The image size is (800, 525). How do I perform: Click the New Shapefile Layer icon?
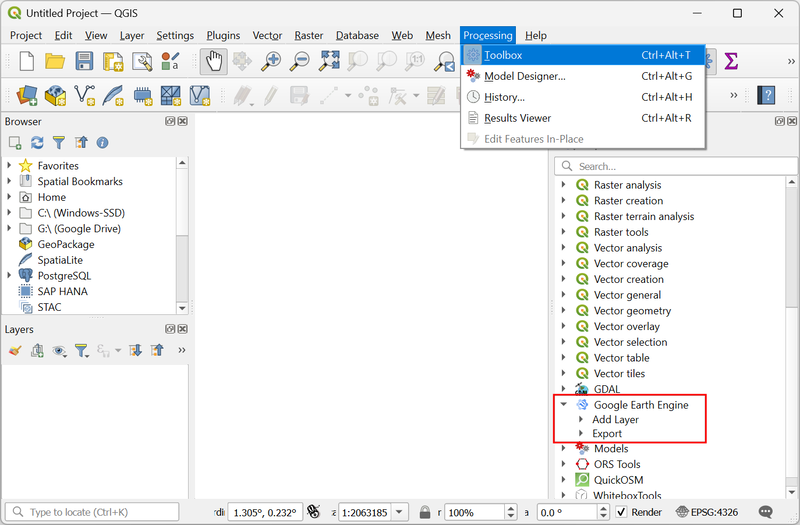coord(84,95)
